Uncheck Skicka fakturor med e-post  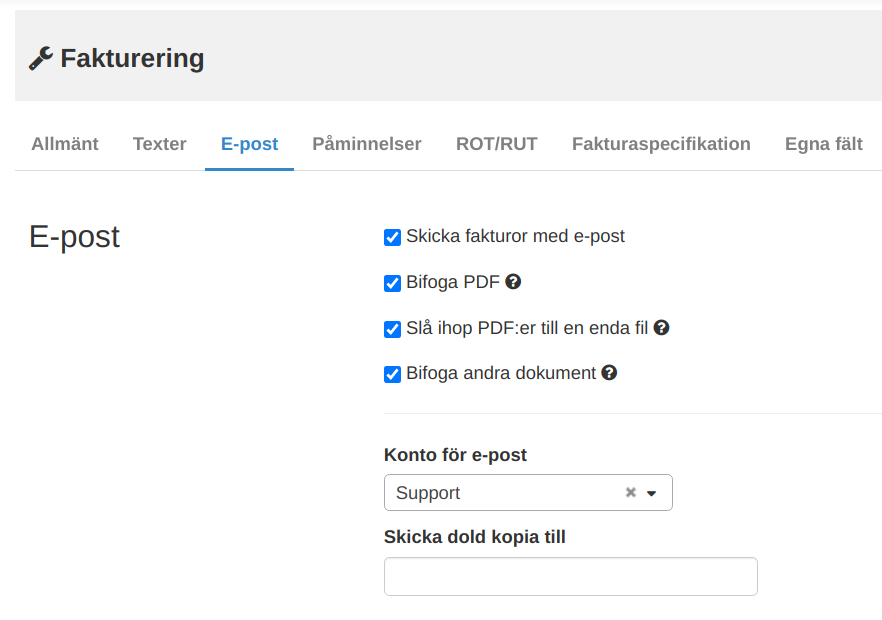tap(392, 237)
